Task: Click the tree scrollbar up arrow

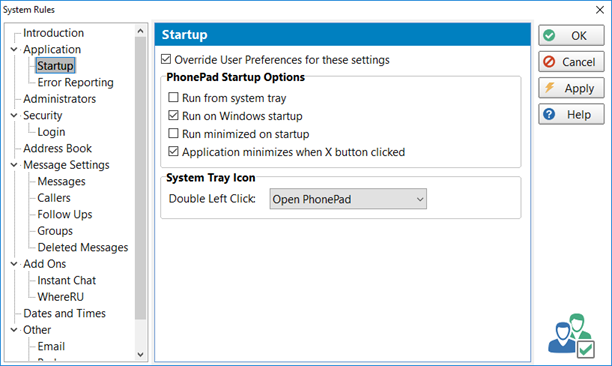Action: 141,31
